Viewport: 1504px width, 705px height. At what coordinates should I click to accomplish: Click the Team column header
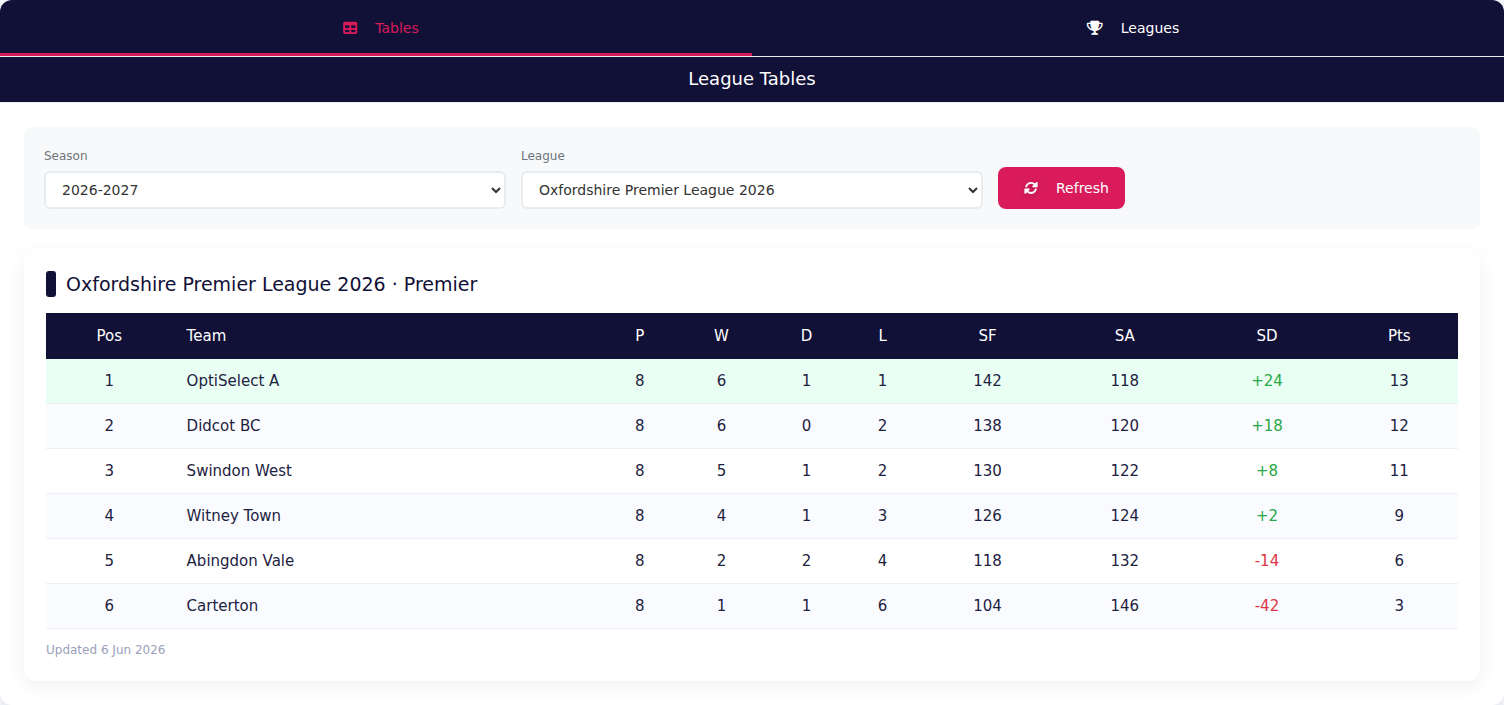coord(206,336)
